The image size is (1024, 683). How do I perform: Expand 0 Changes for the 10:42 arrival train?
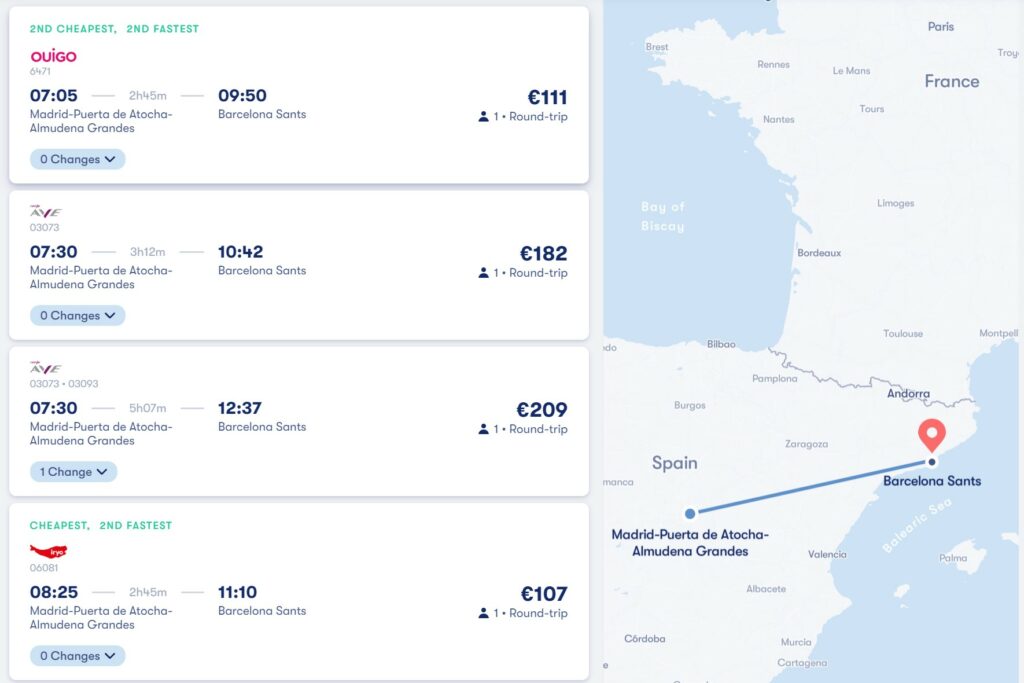[78, 315]
